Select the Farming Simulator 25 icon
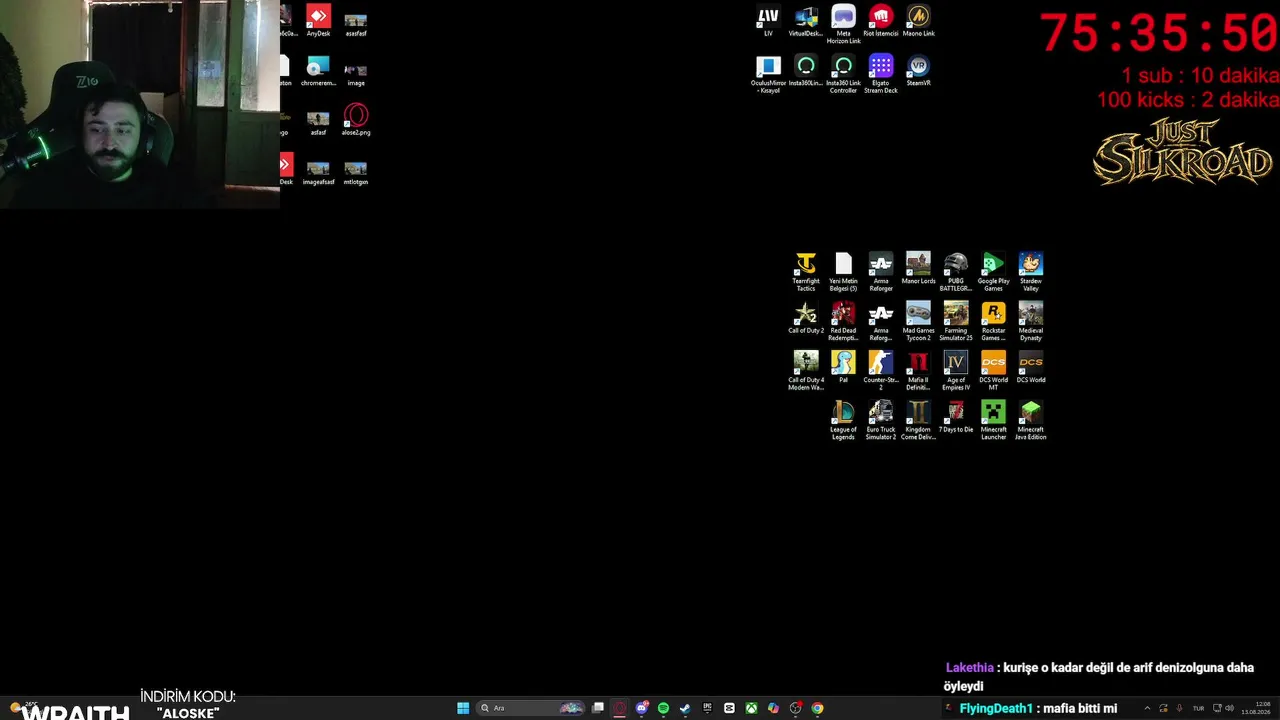1280x720 pixels. tap(956, 321)
